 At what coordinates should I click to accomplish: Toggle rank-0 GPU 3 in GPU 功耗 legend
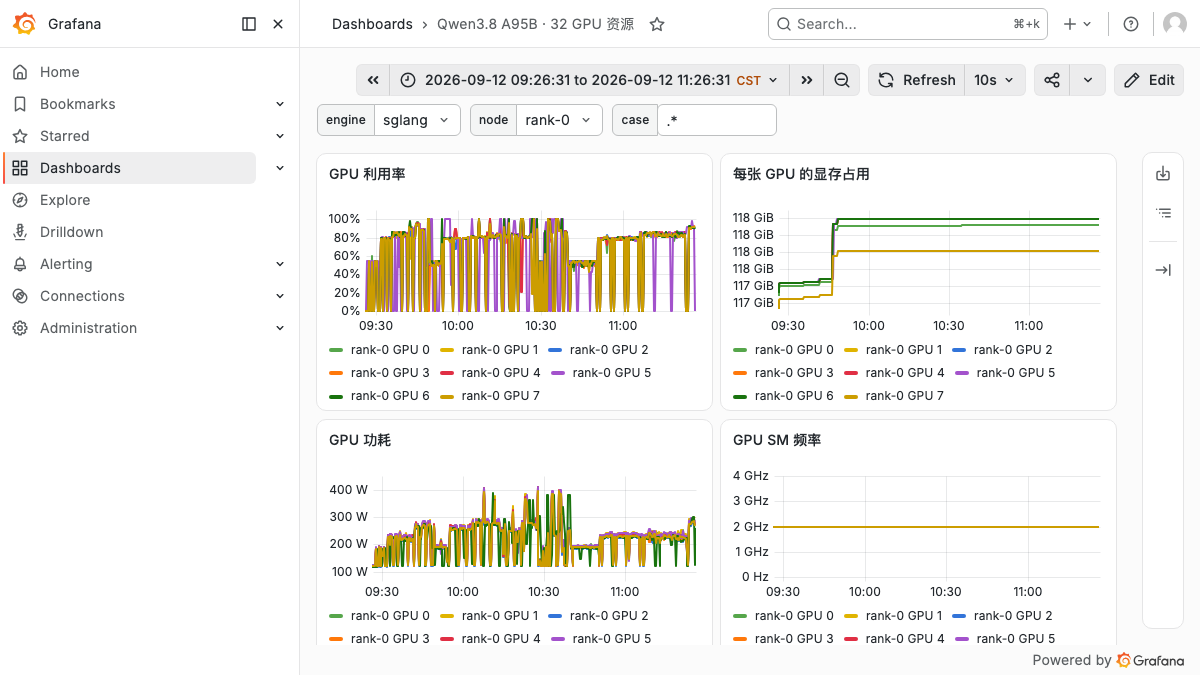point(390,639)
